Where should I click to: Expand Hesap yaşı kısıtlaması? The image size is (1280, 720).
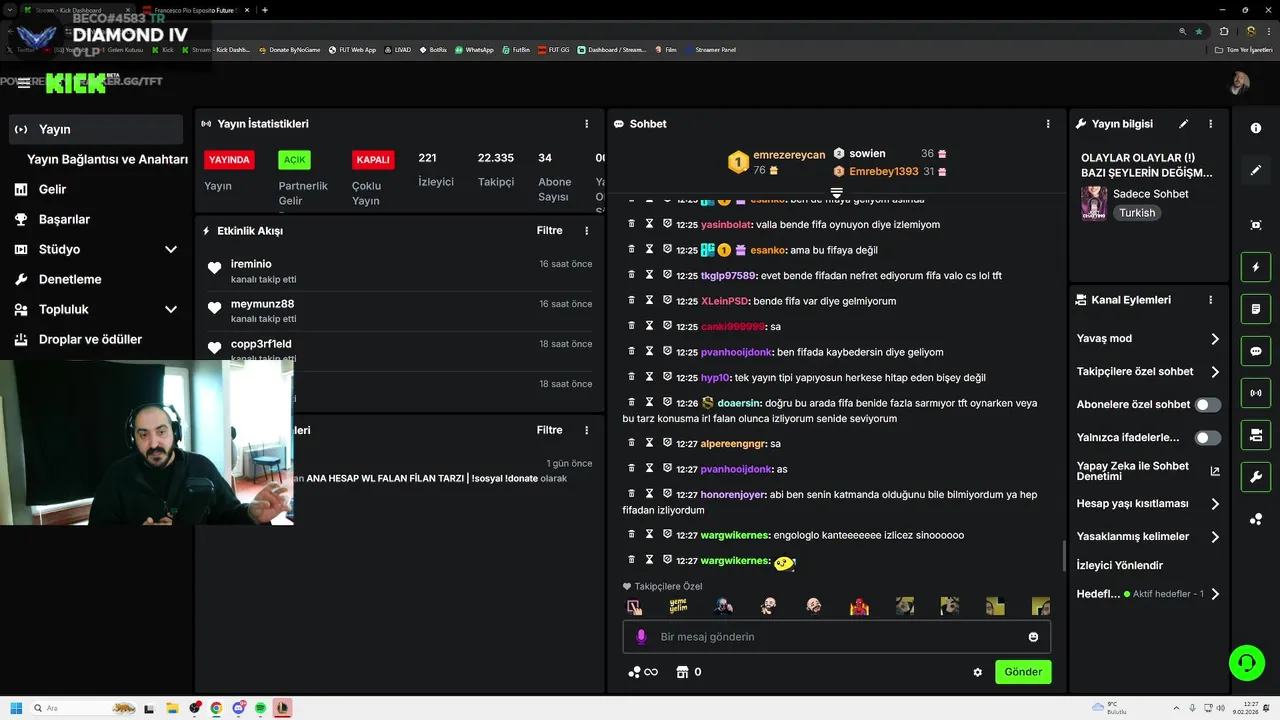tap(1214, 504)
